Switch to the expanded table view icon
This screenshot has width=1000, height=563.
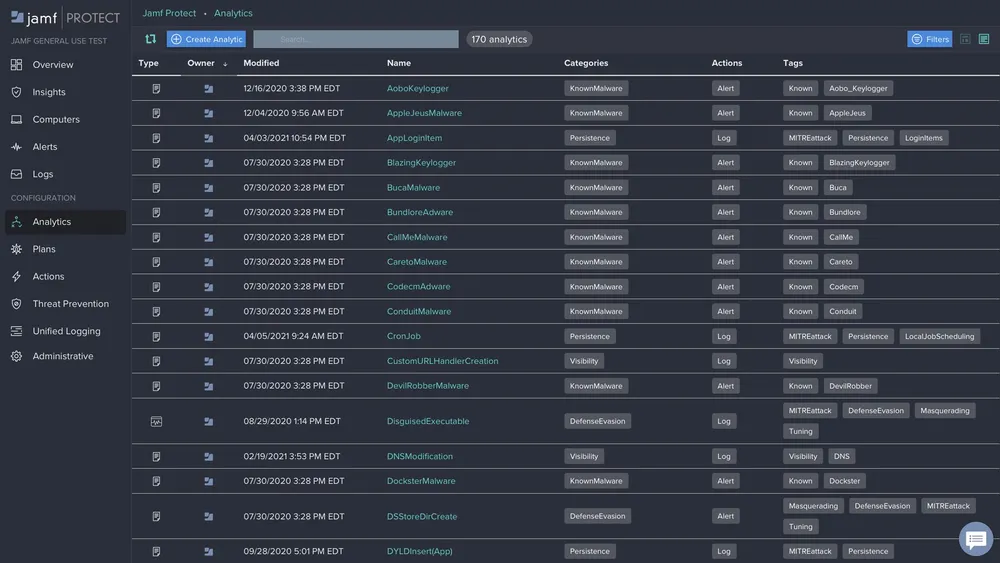tap(984, 39)
